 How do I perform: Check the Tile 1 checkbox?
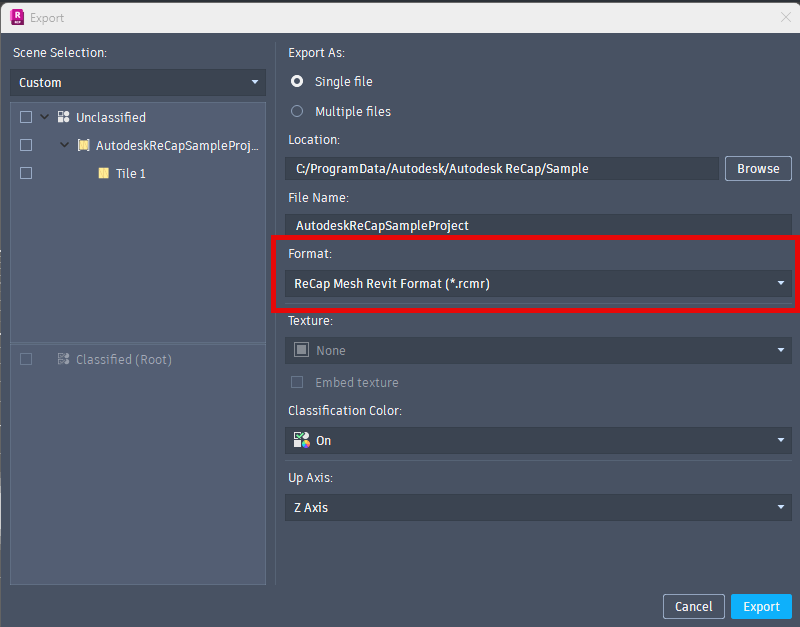pos(26,173)
